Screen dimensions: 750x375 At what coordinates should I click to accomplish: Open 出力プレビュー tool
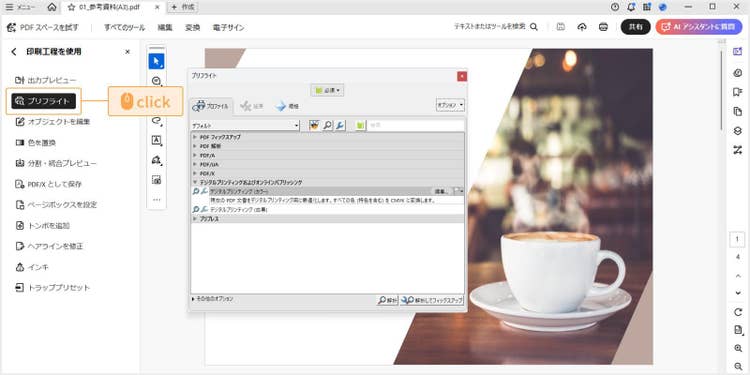tap(45, 80)
